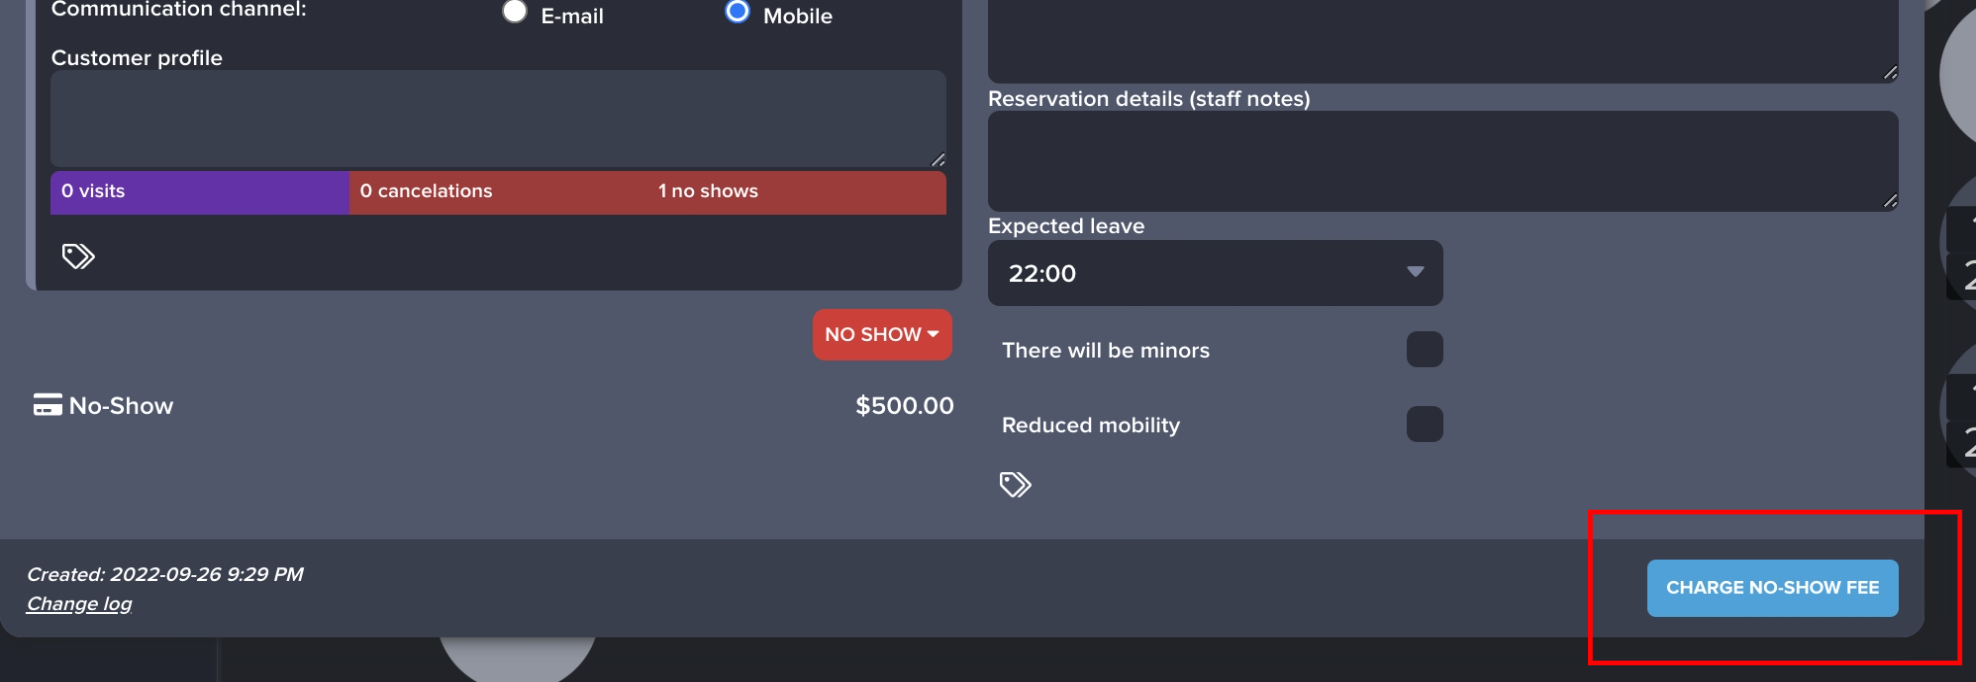This screenshot has height=682, width=1976.
Task: Click the 1 no shows segment
Action: [x=708, y=192]
